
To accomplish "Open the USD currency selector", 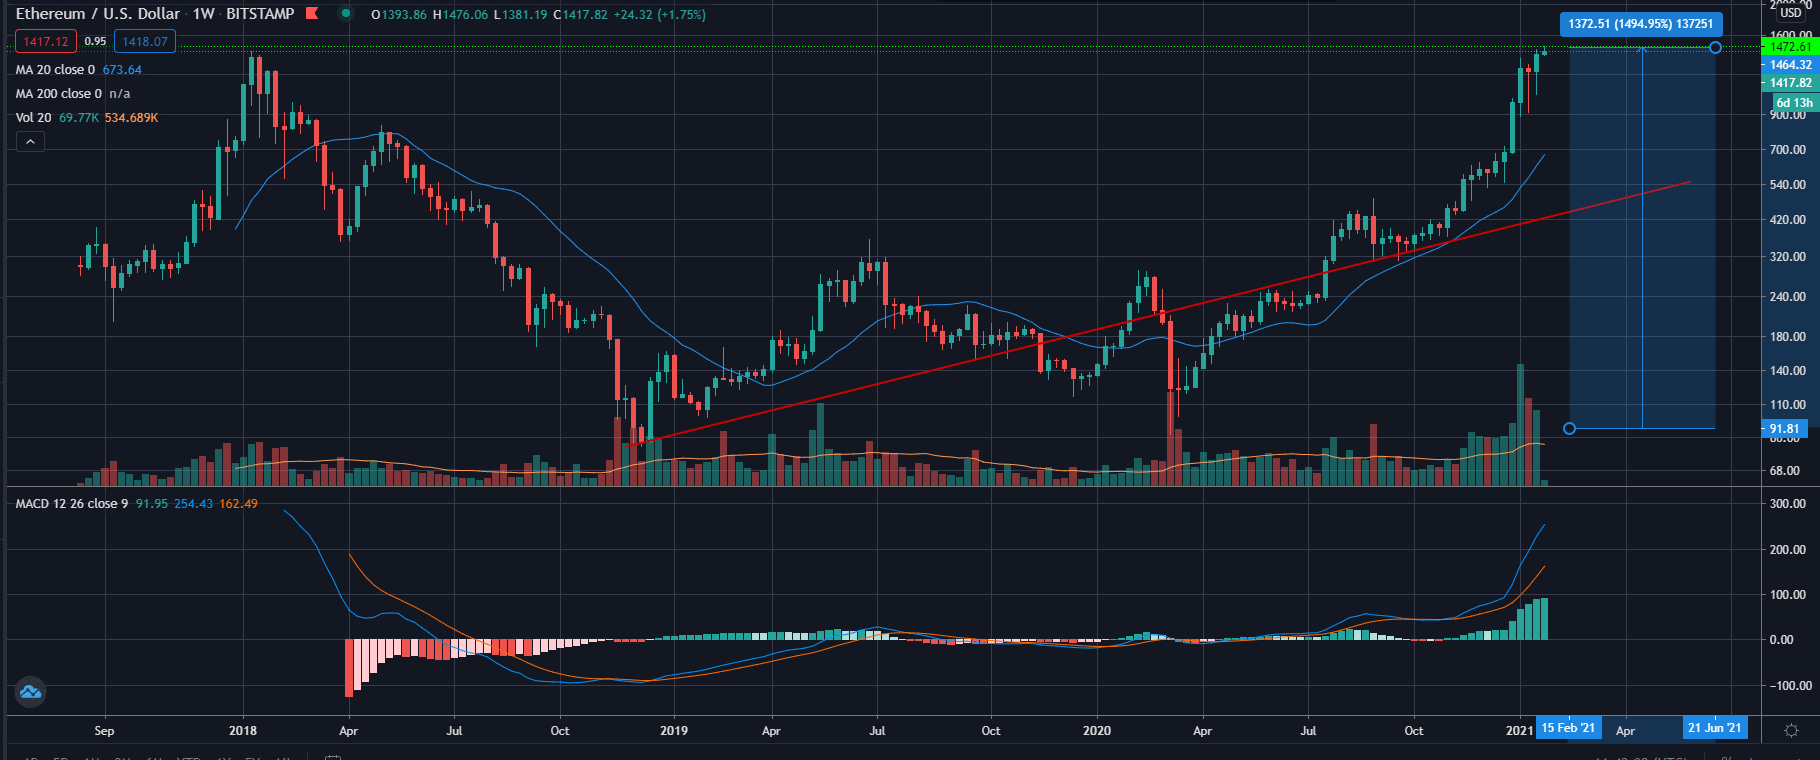I will [1790, 13].
